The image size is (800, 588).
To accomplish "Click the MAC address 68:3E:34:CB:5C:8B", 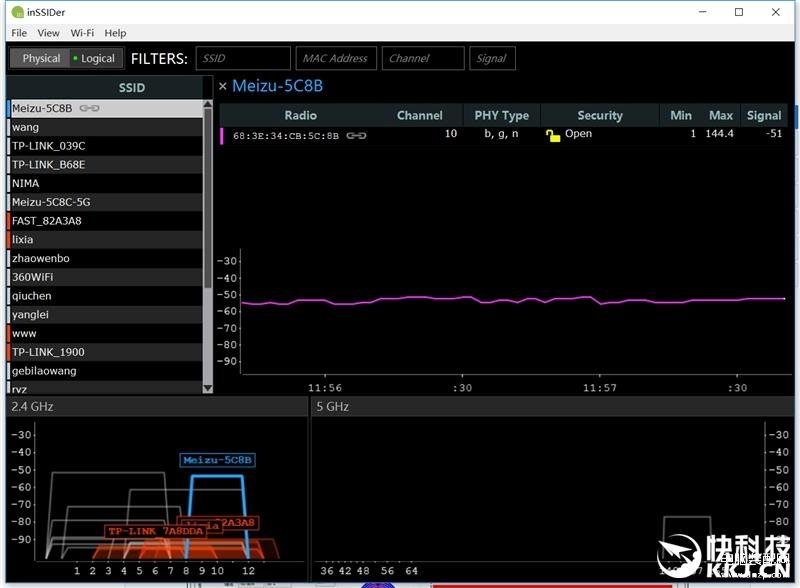I will pos(286,136).
